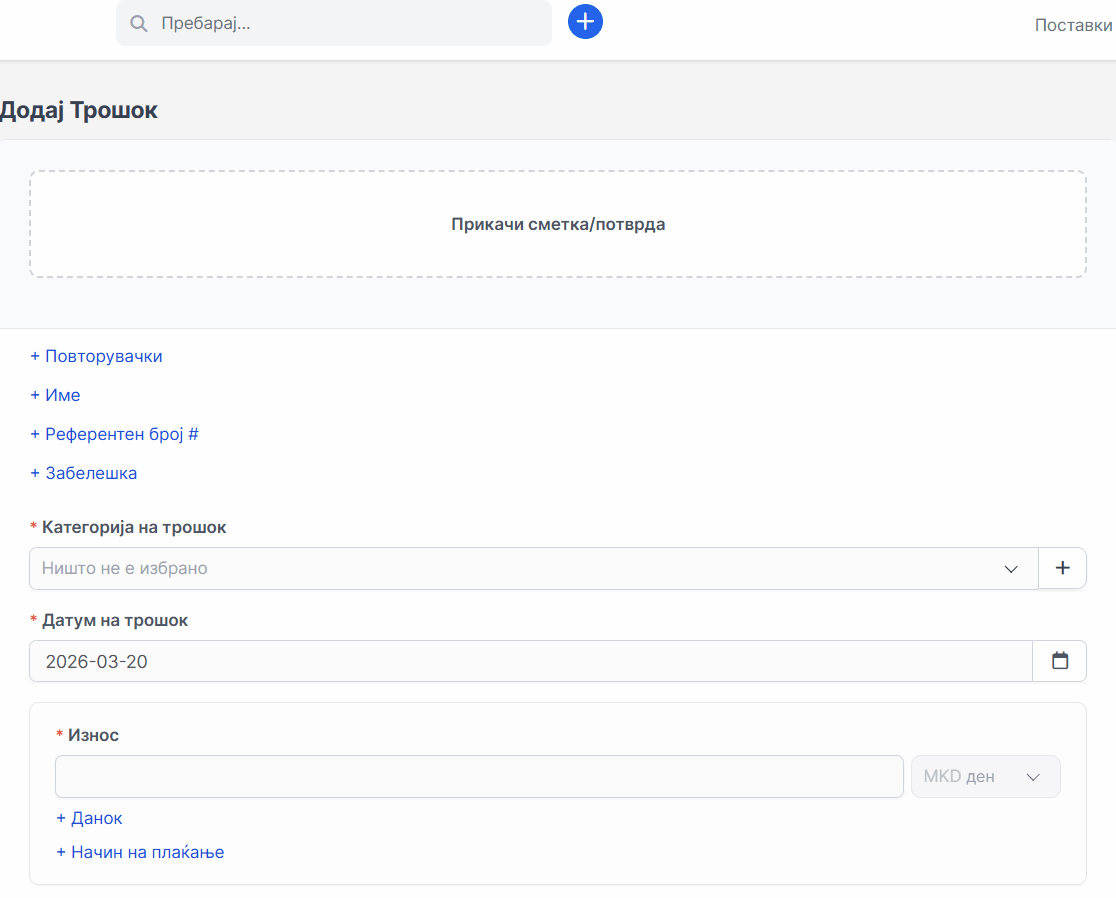Add new expense category plus button

pos(1063,568)
